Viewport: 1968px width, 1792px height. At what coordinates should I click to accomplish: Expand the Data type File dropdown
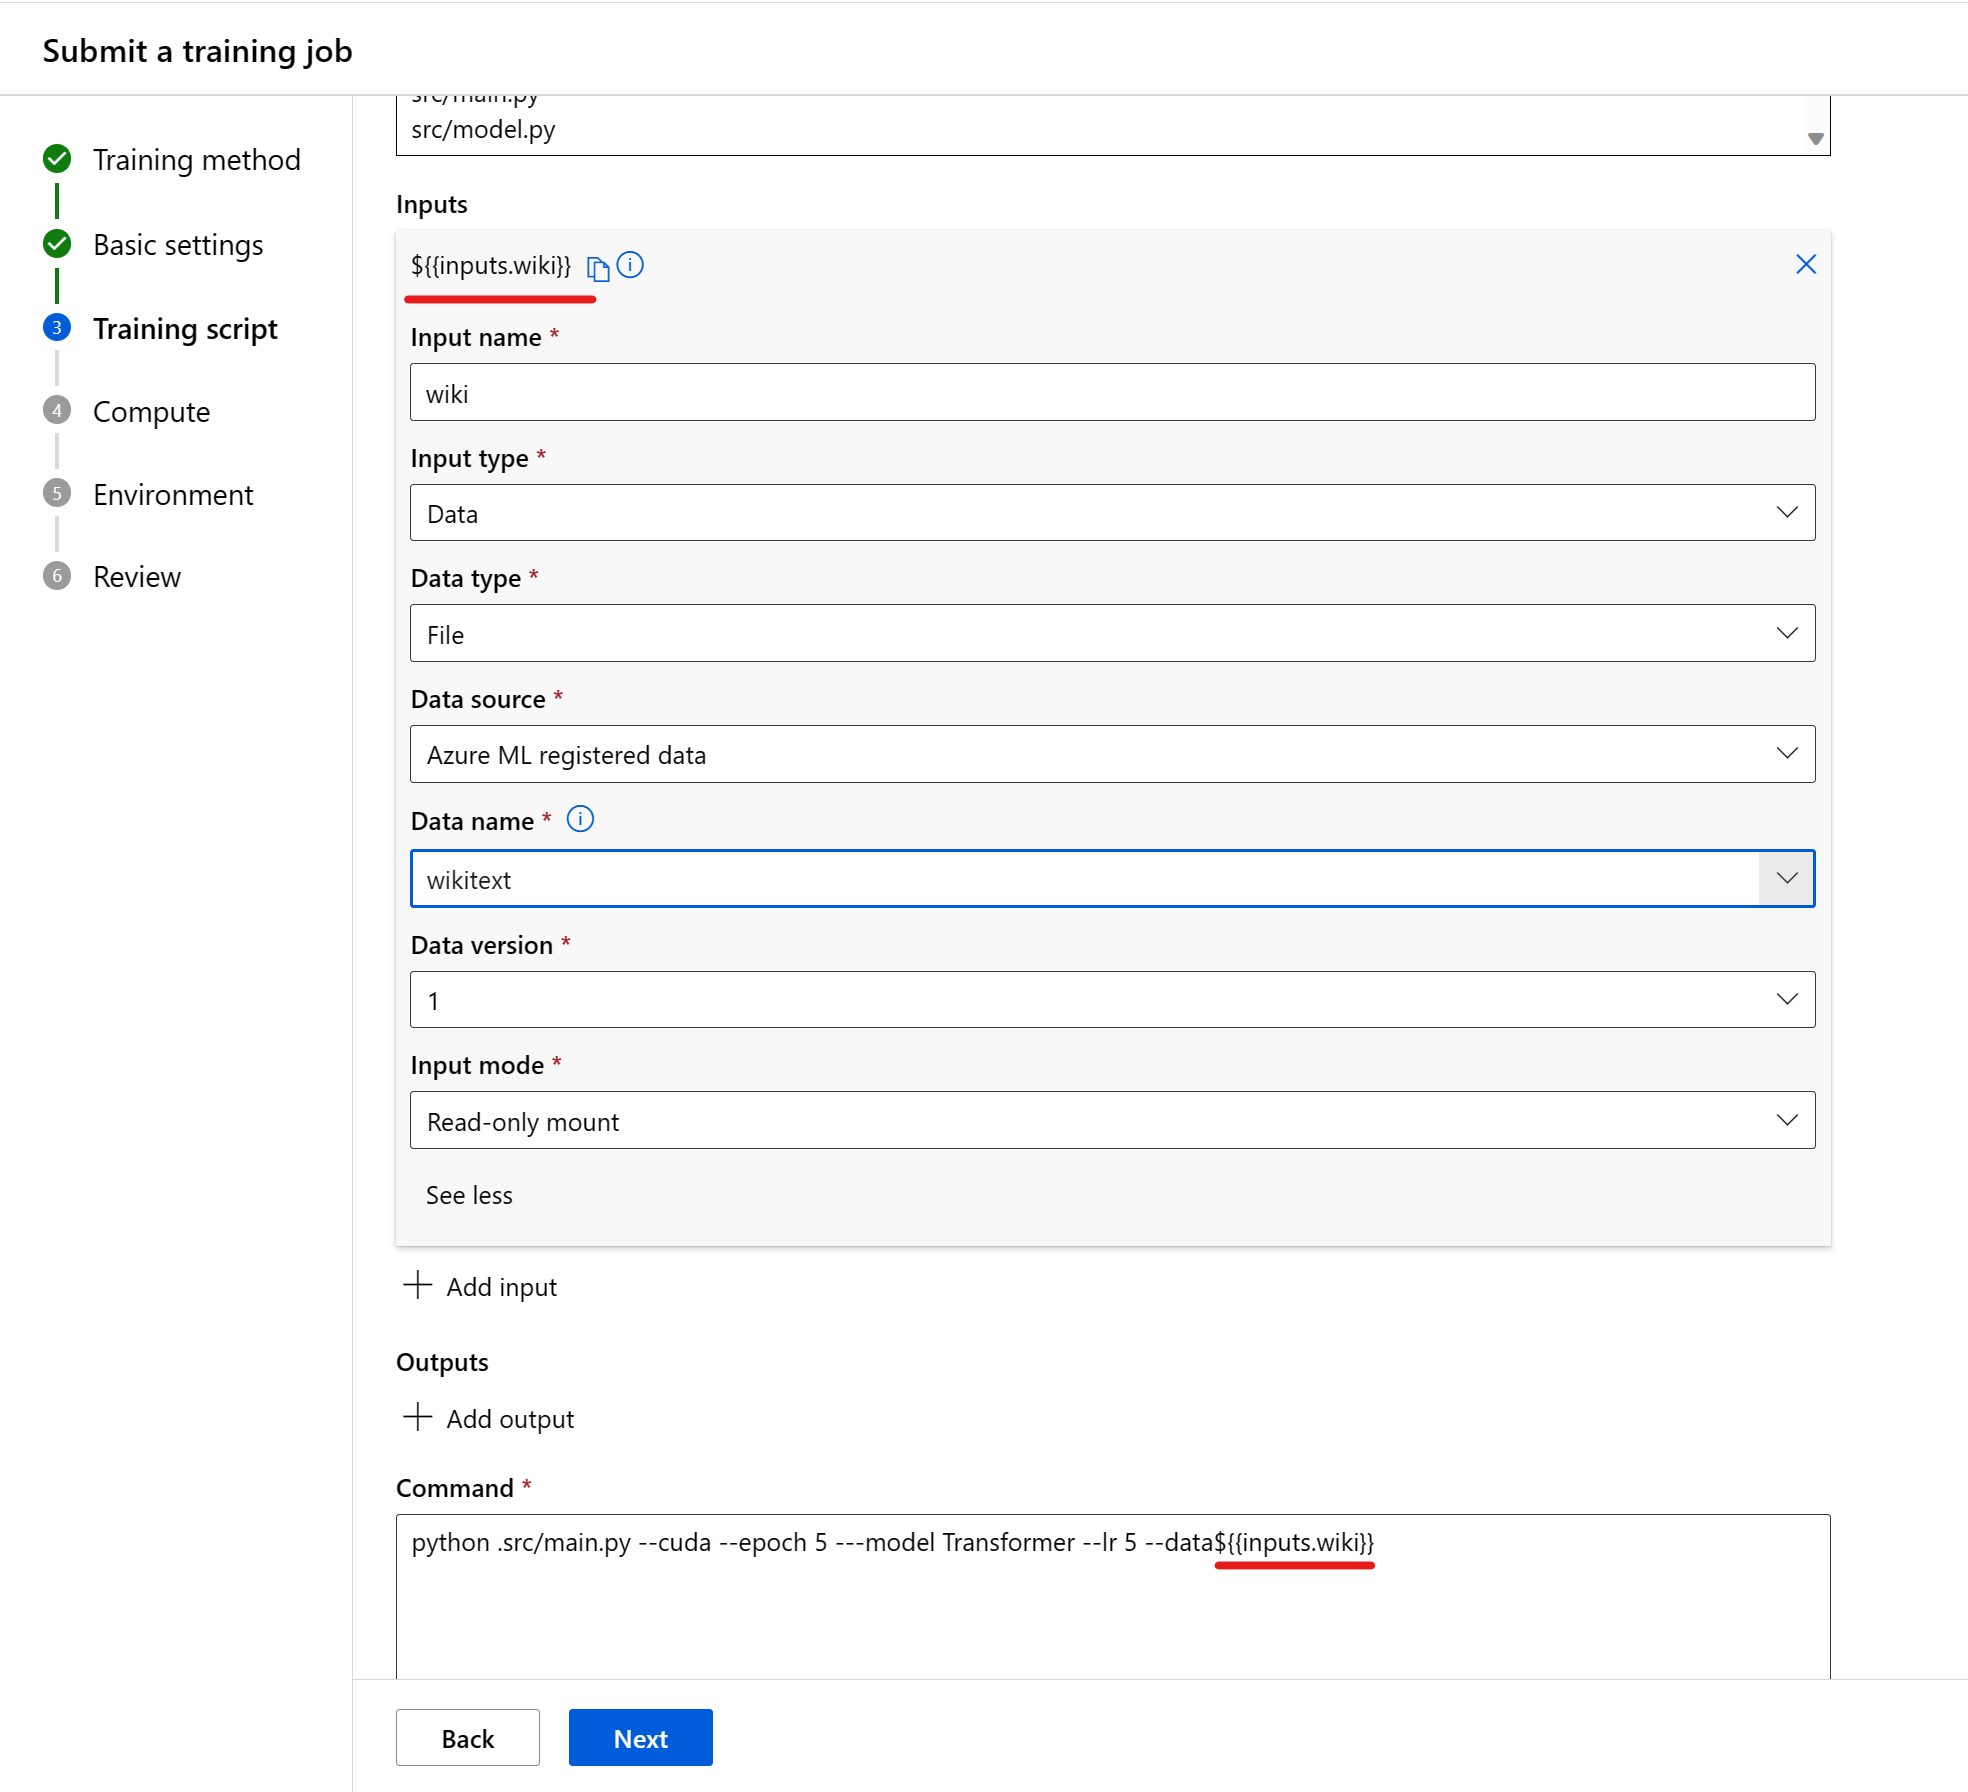1112,634
